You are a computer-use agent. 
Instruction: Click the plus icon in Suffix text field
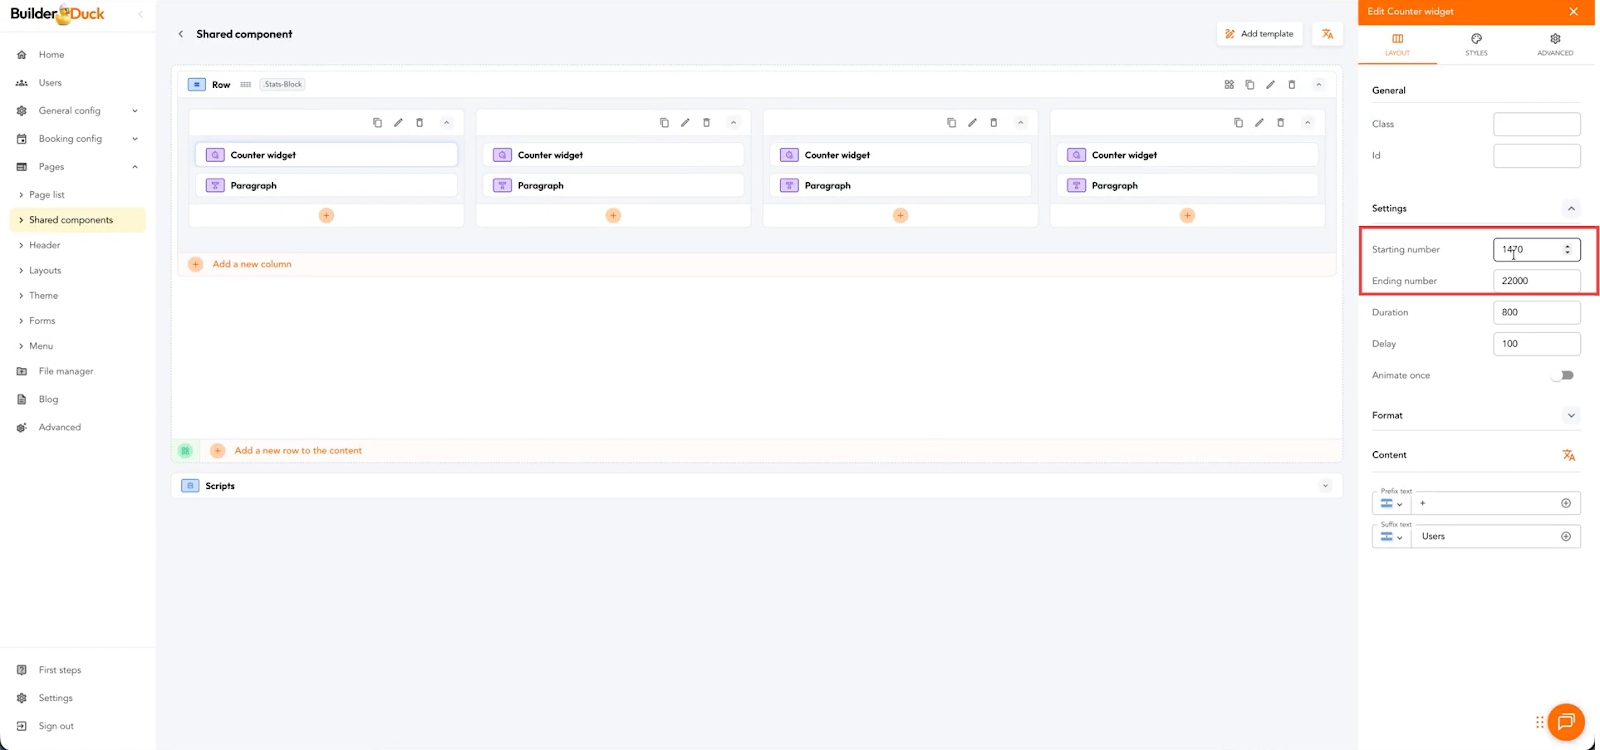point(1566,537)
